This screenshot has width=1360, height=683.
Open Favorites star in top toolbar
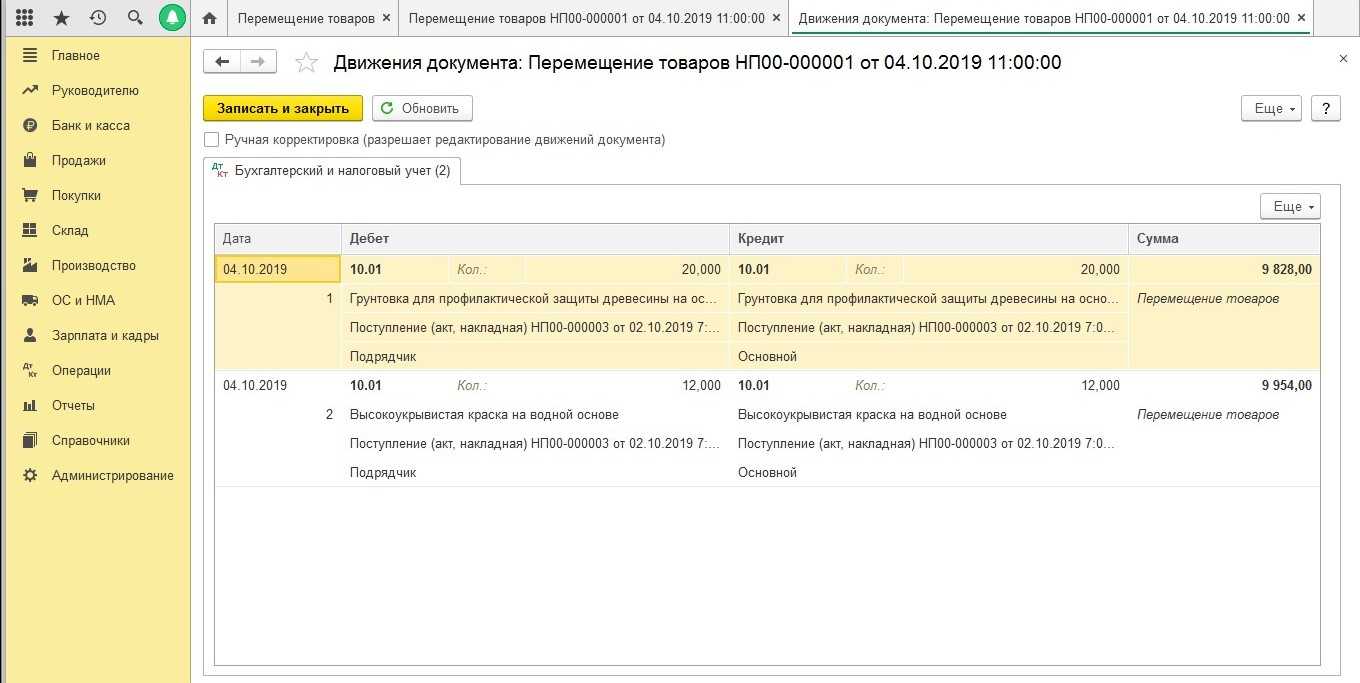click(x=61, y=18)
